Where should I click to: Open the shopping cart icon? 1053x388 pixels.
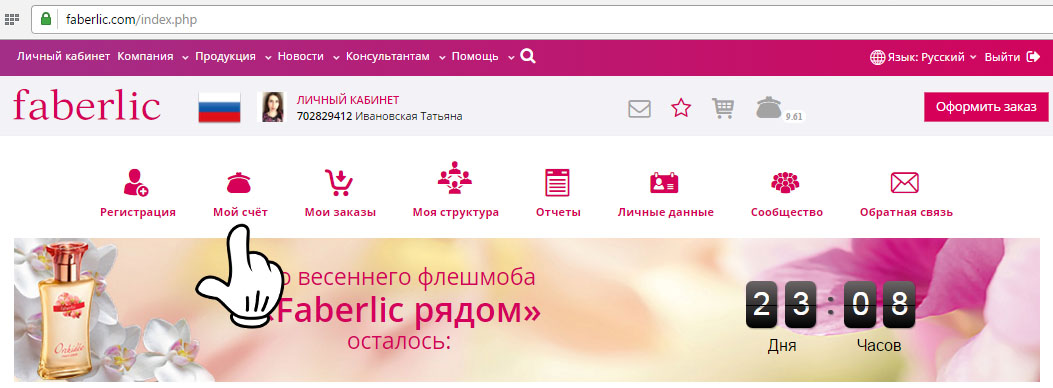click(723, 108)
